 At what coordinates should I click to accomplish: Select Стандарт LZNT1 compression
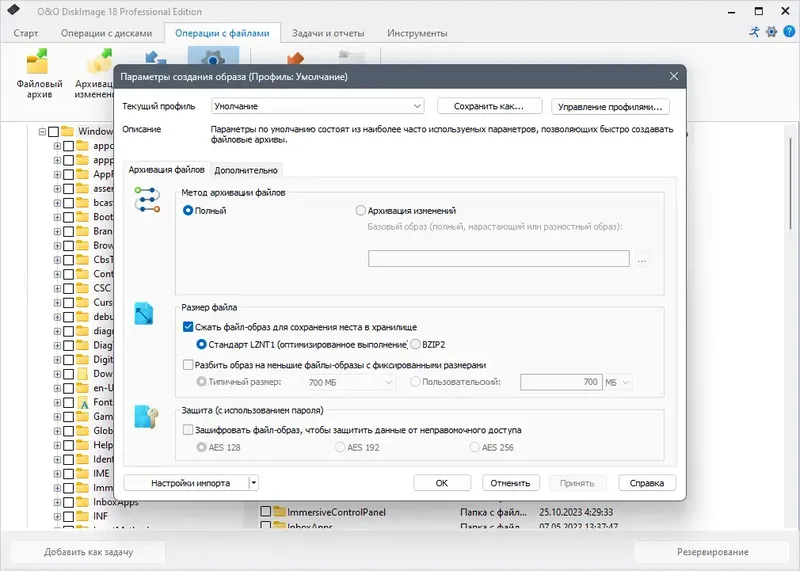coord(202,344)
